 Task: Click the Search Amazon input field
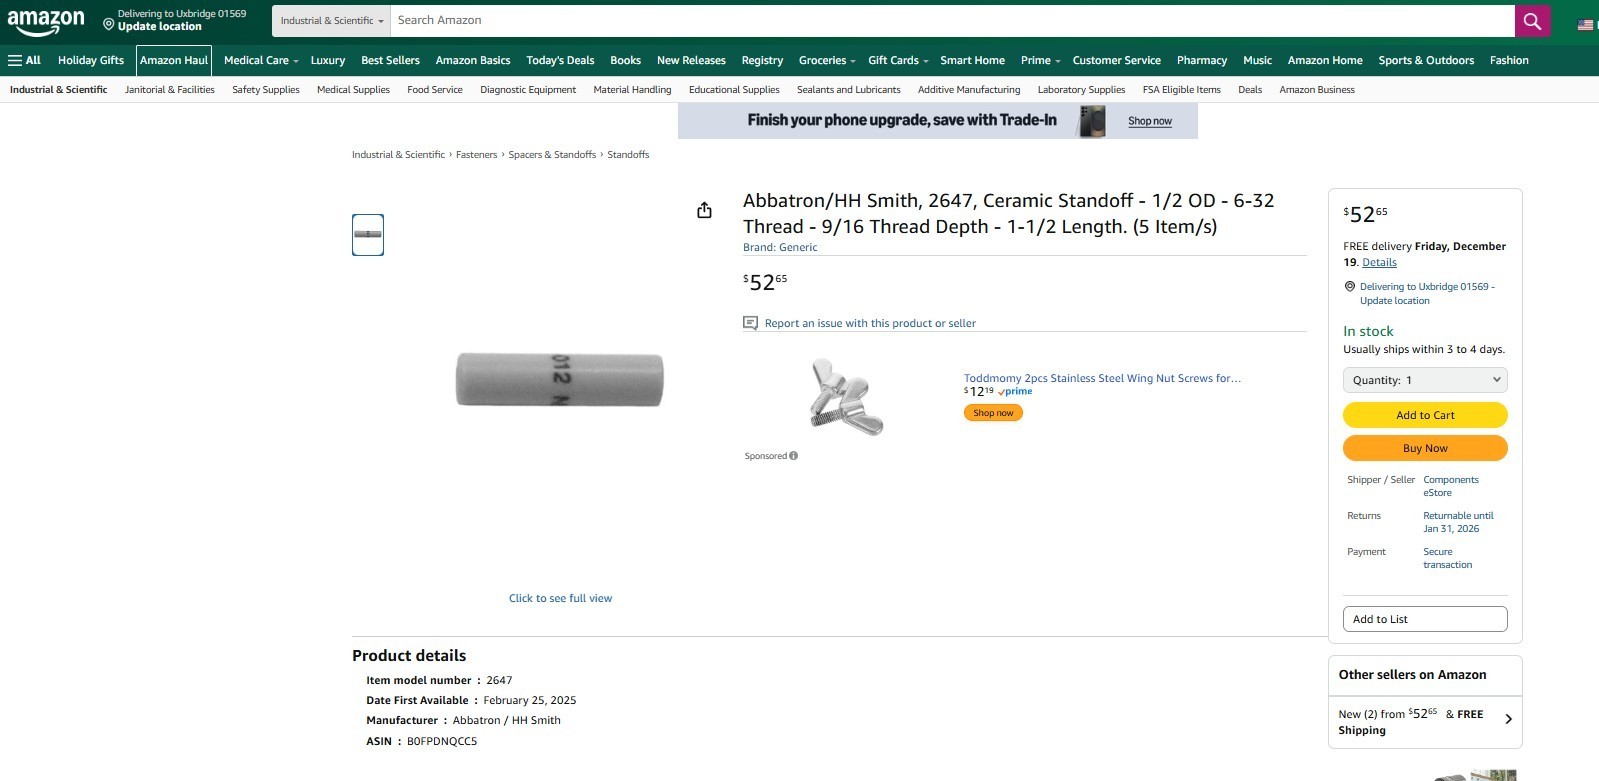coord(952,21)
